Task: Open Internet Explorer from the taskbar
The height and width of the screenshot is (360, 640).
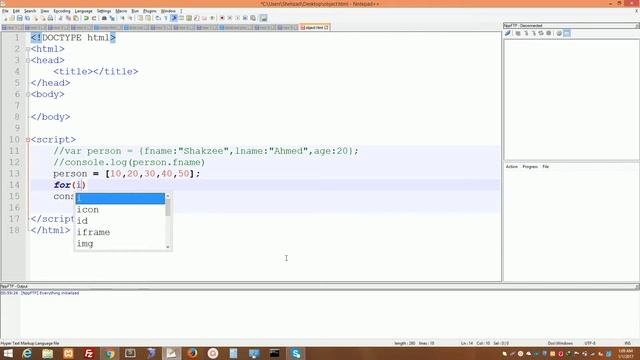Action: [27, 353]
